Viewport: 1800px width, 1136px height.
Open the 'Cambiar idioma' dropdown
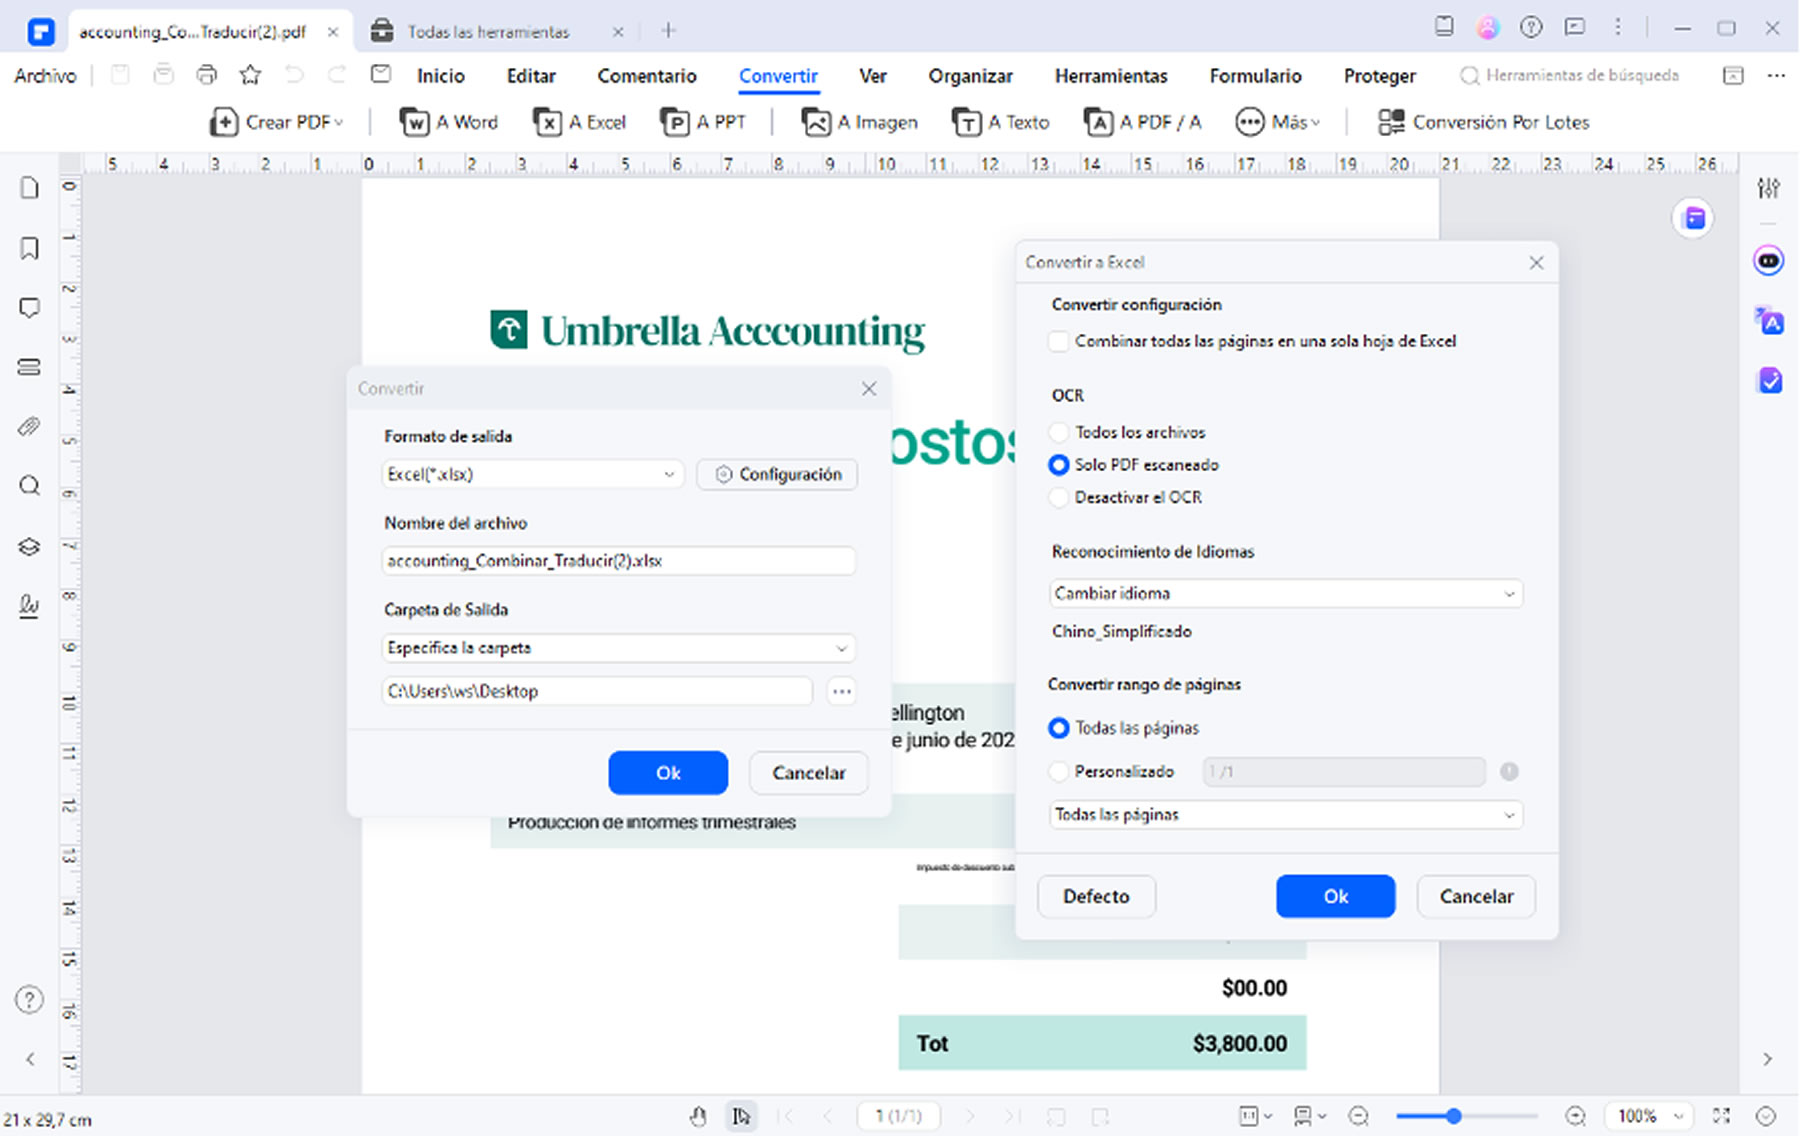coord(1284,593)
